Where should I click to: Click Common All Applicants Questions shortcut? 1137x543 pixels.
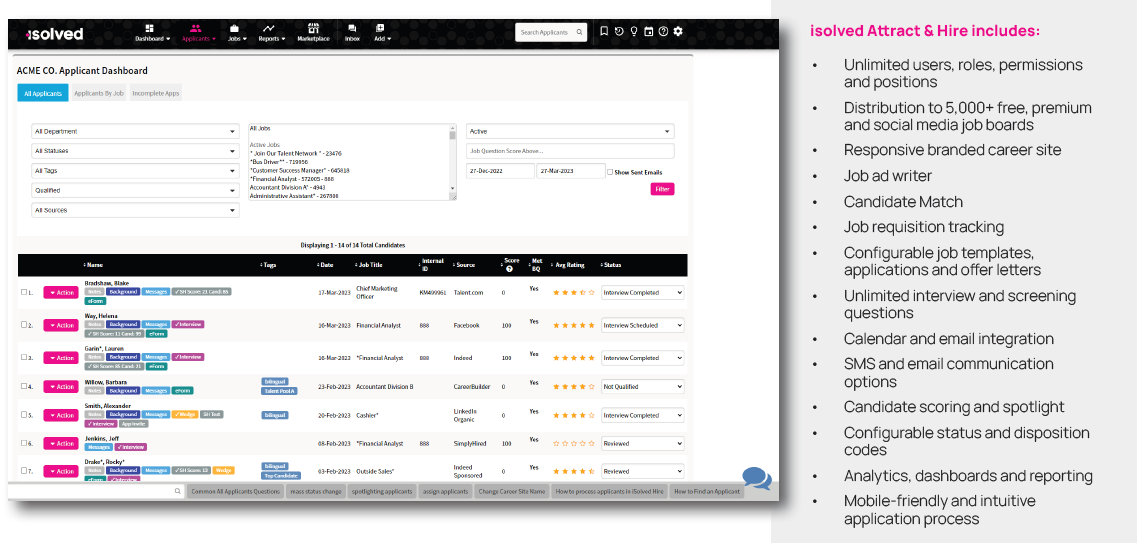coord(236,492)
